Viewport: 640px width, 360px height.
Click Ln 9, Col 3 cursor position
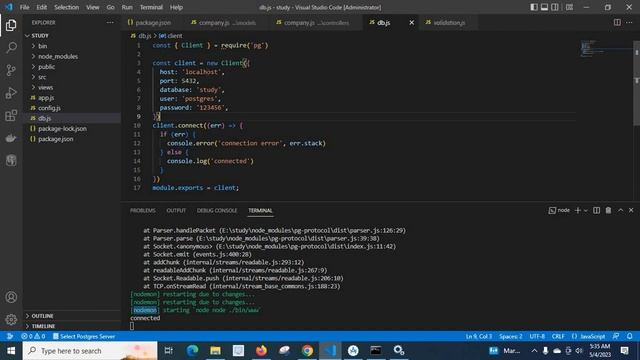[x=479, y=336]
